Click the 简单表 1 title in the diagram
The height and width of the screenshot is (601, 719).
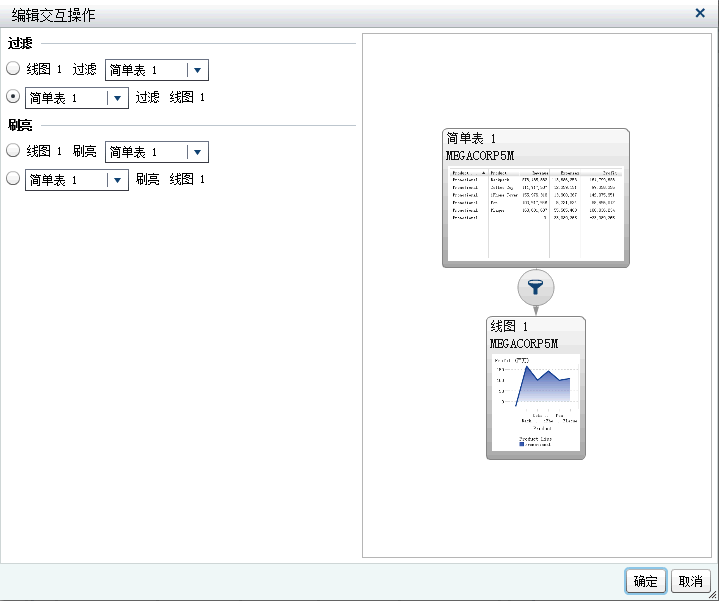pos(472,139)
